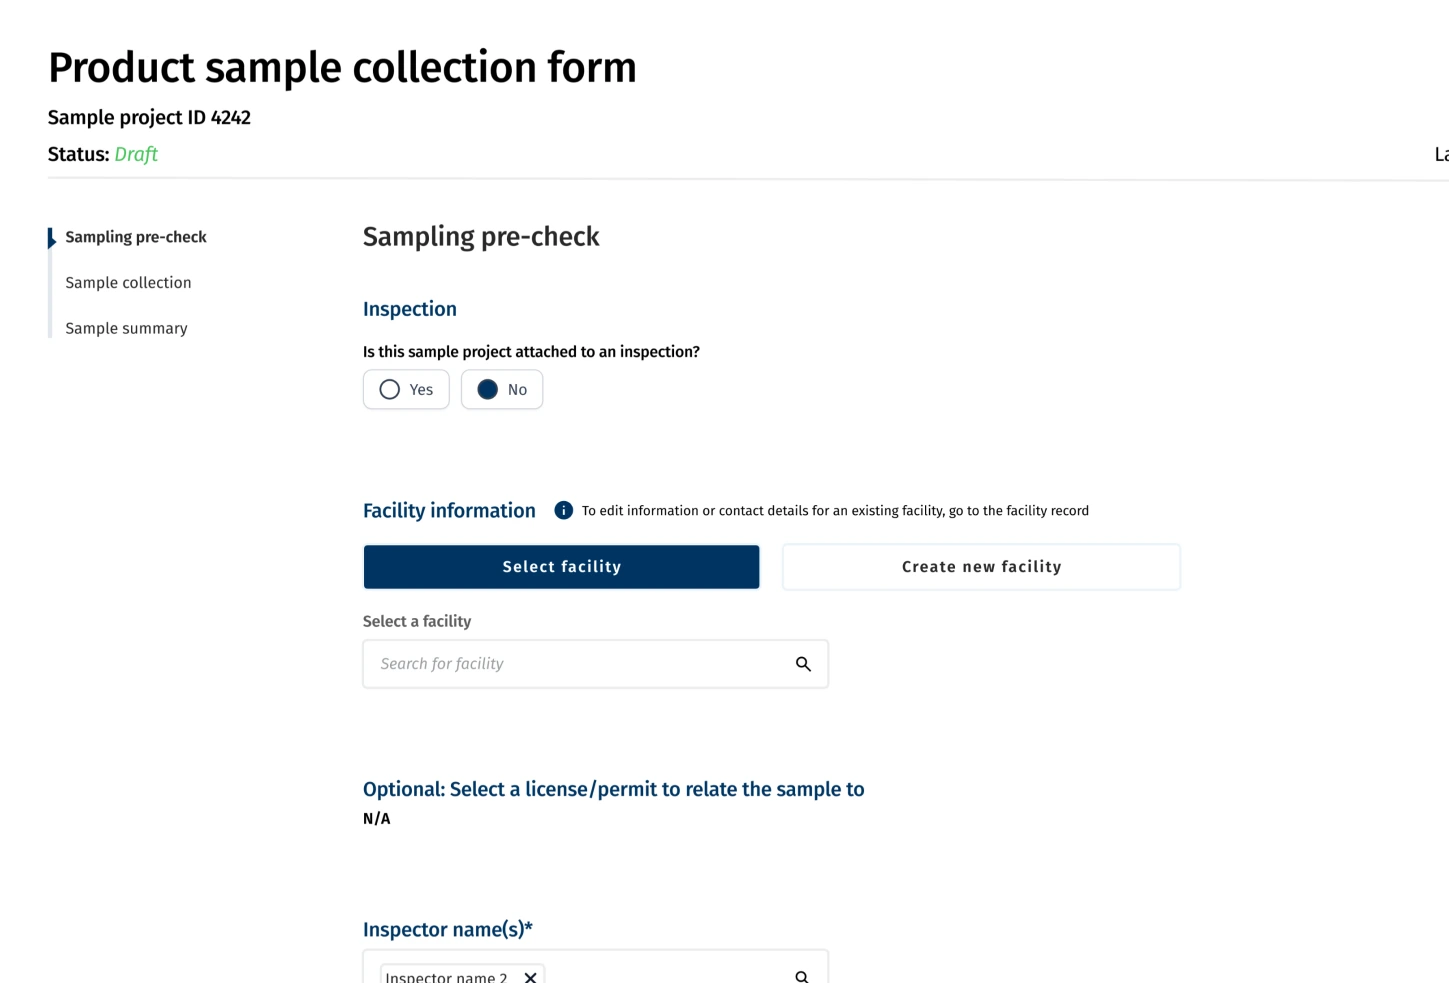This screenshot has height=983, width=1449.
Task: Click the search icon in inspector name field
Action: pos(800,975)
